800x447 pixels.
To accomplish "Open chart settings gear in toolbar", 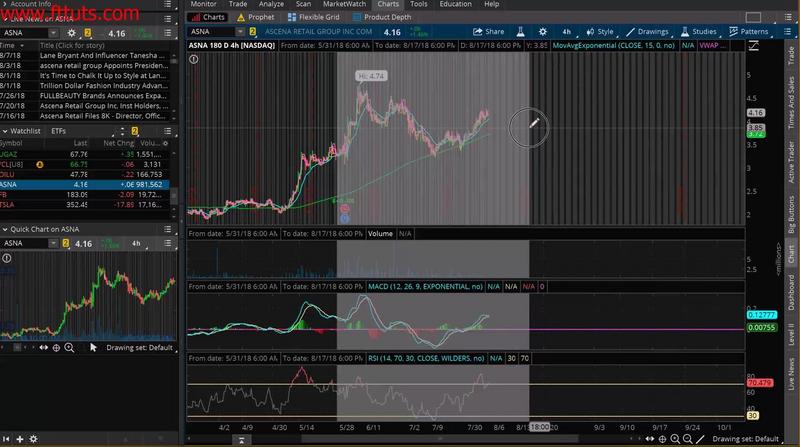I will 543,32.
